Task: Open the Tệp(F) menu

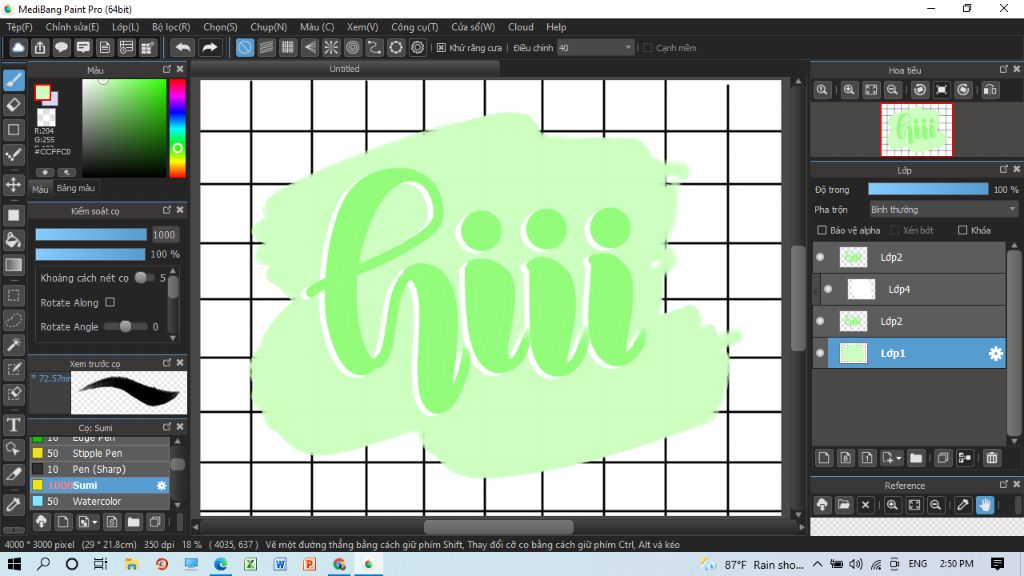Action: pyautogui.click(x=20, y=27)
